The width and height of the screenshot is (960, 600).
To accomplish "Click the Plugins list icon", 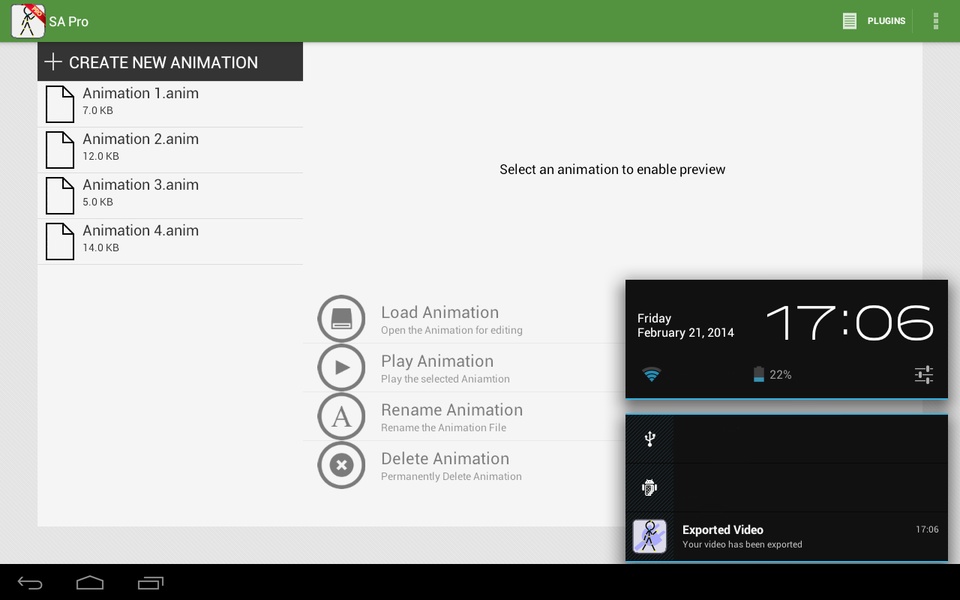I will pos(849,21).
